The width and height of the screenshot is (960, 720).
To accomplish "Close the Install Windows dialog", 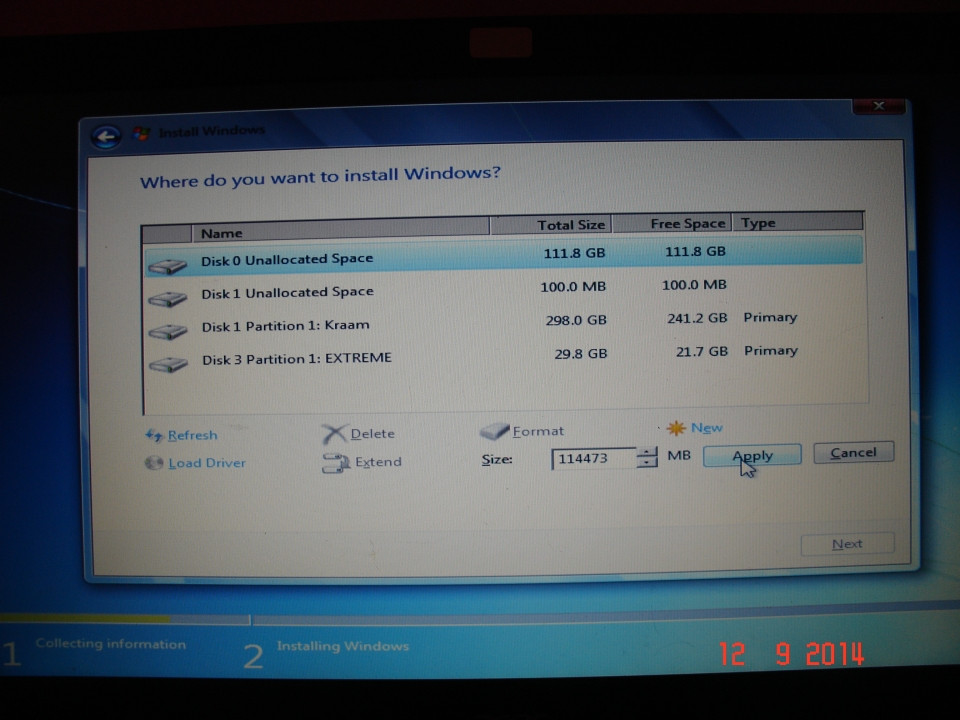I will (x=879, y=106).
